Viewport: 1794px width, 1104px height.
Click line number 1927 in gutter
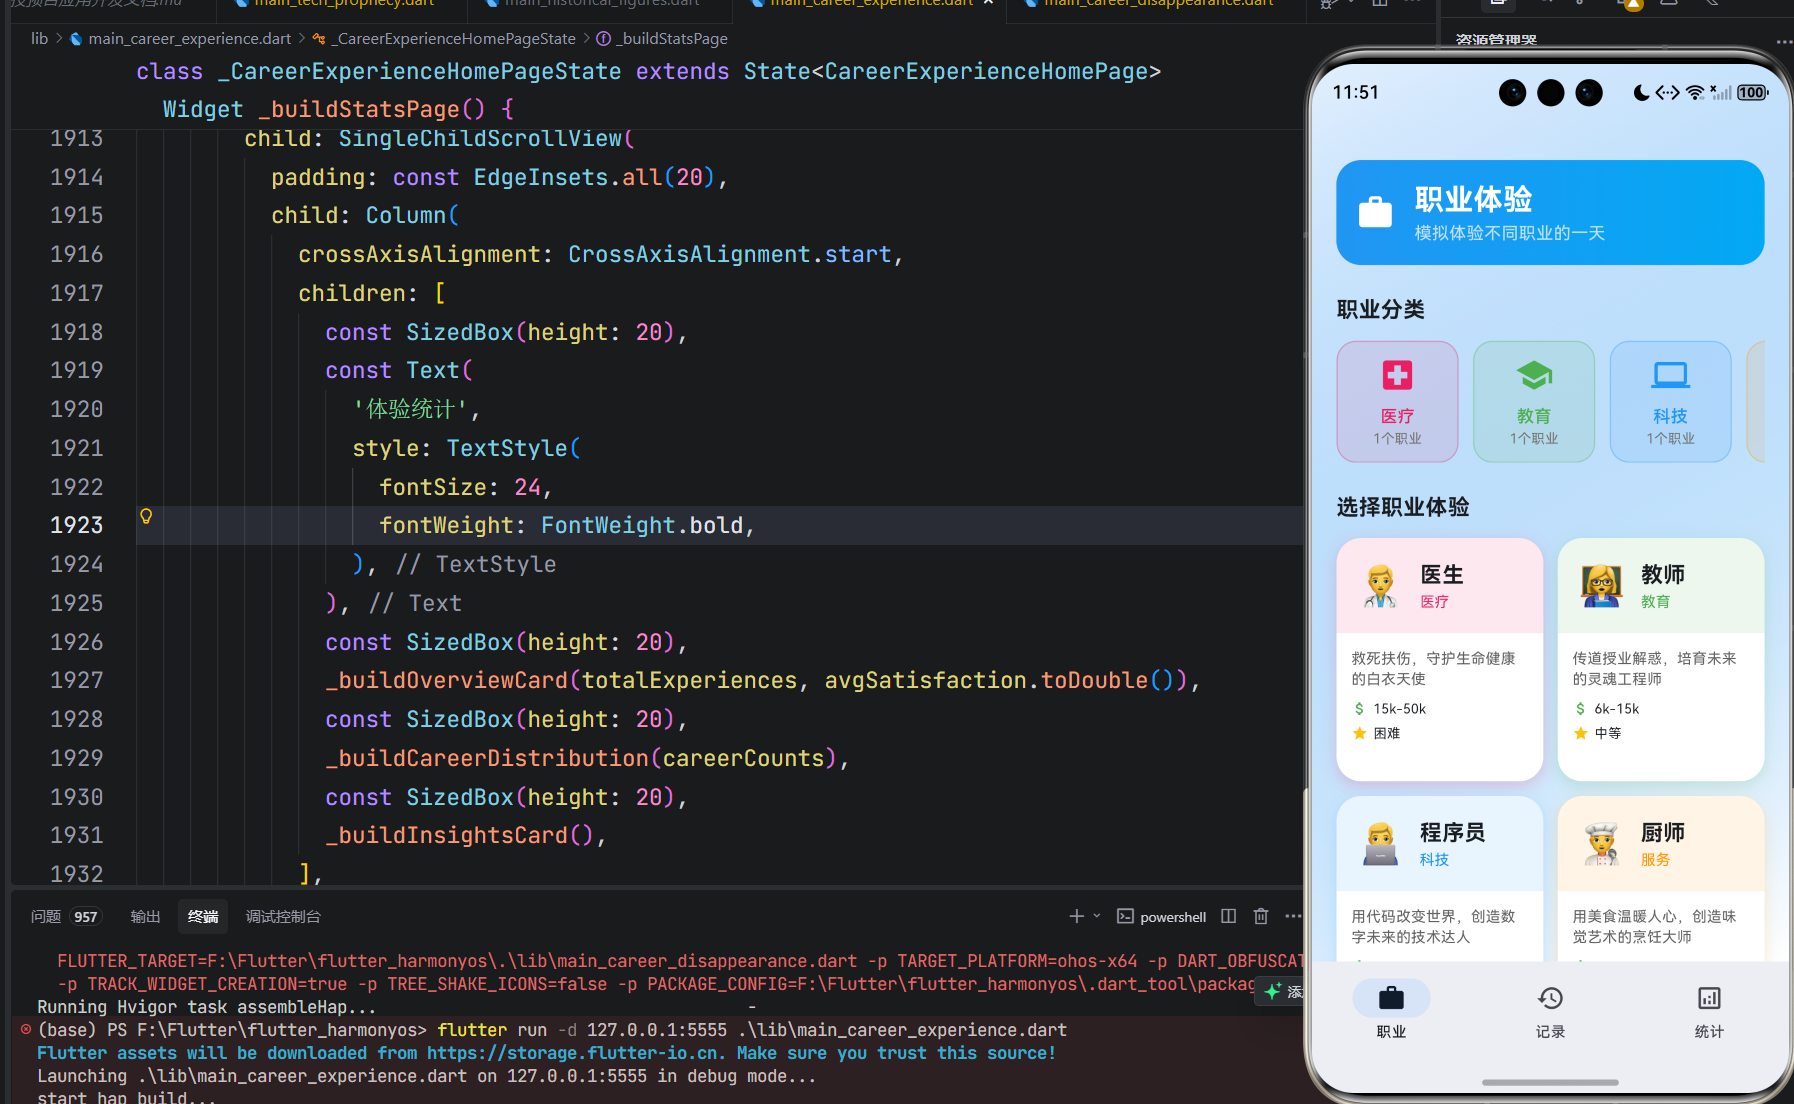76,681
